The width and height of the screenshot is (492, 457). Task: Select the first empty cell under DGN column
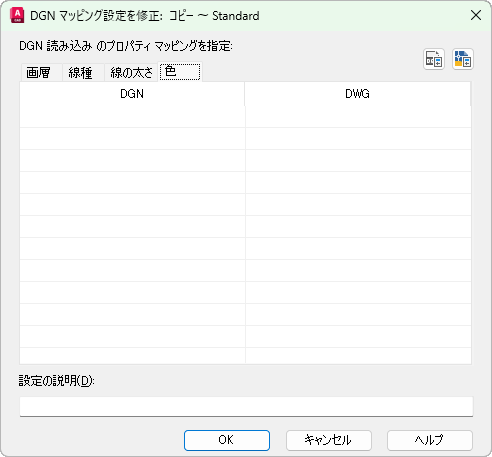[132, 117]
